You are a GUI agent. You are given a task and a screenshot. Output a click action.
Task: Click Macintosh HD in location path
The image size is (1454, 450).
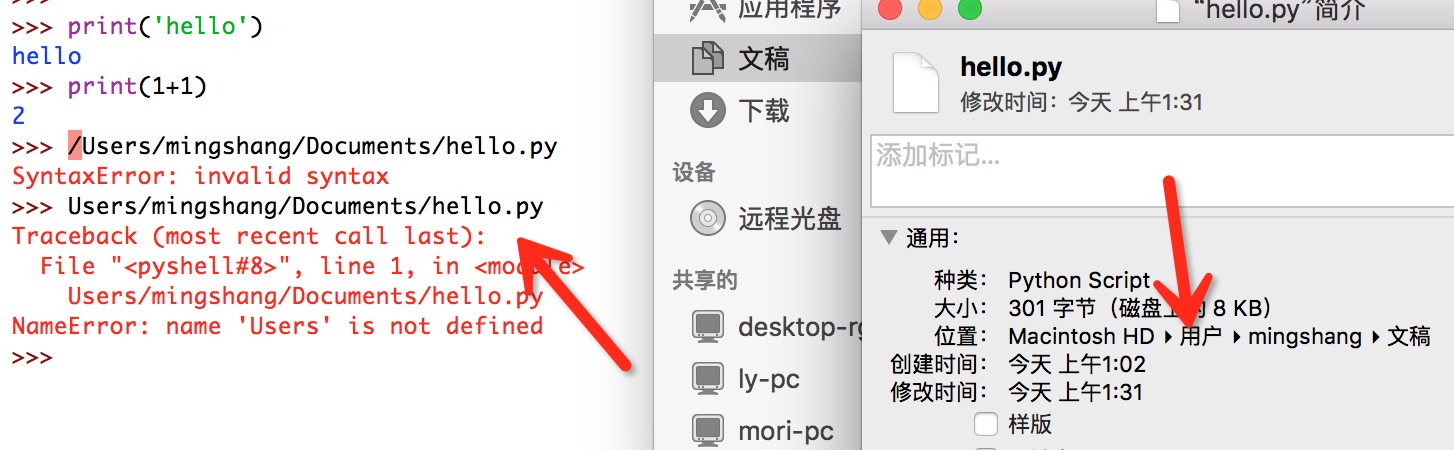pos(1081,336)
